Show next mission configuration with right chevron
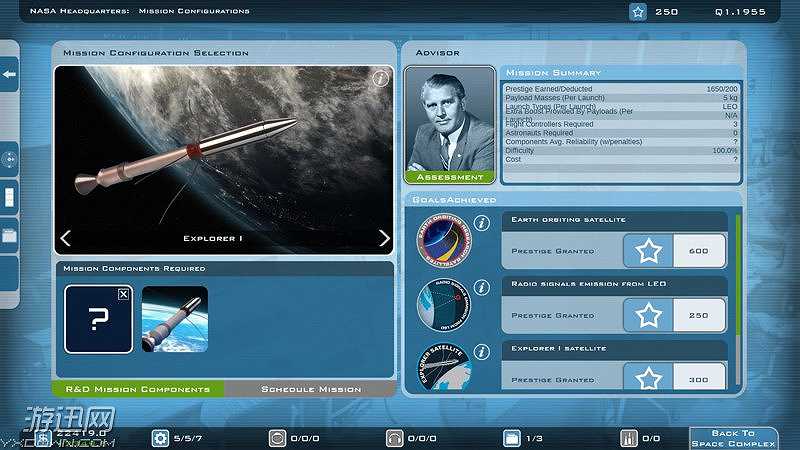 click(384, 238)
